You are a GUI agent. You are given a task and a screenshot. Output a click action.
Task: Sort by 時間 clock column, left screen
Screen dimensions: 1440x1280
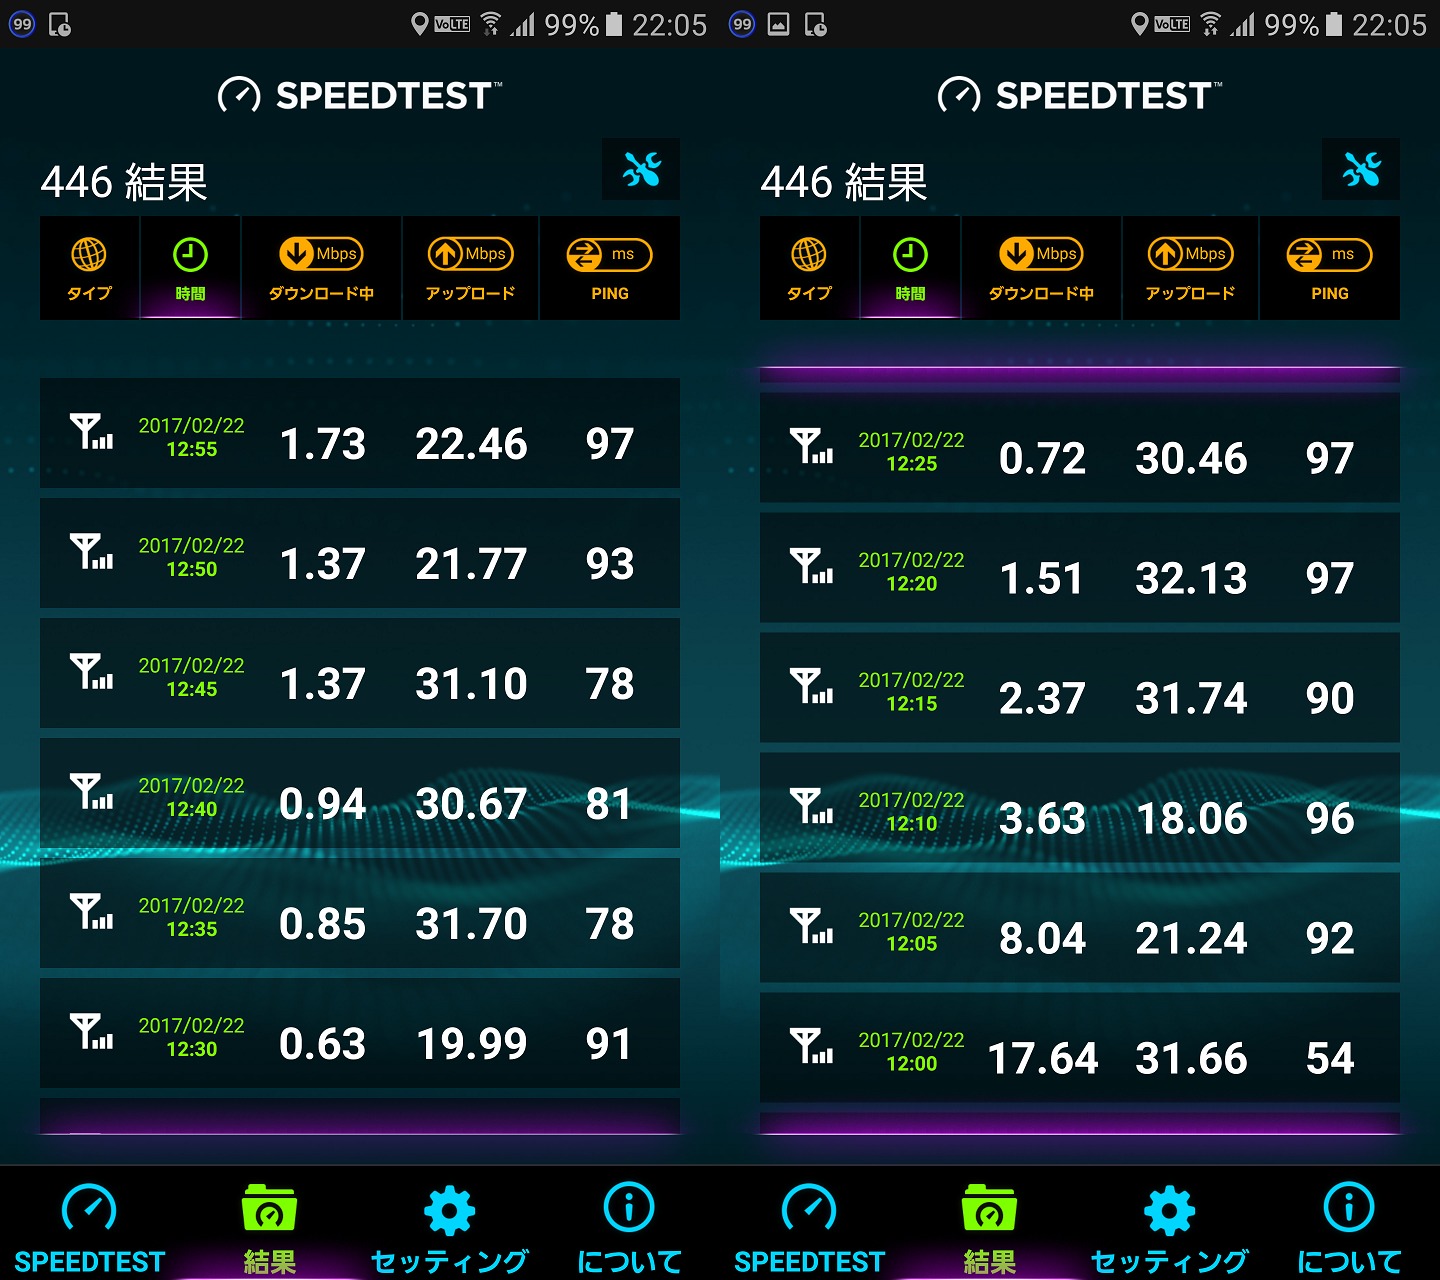pyautogui.click(x=190, y=268)
